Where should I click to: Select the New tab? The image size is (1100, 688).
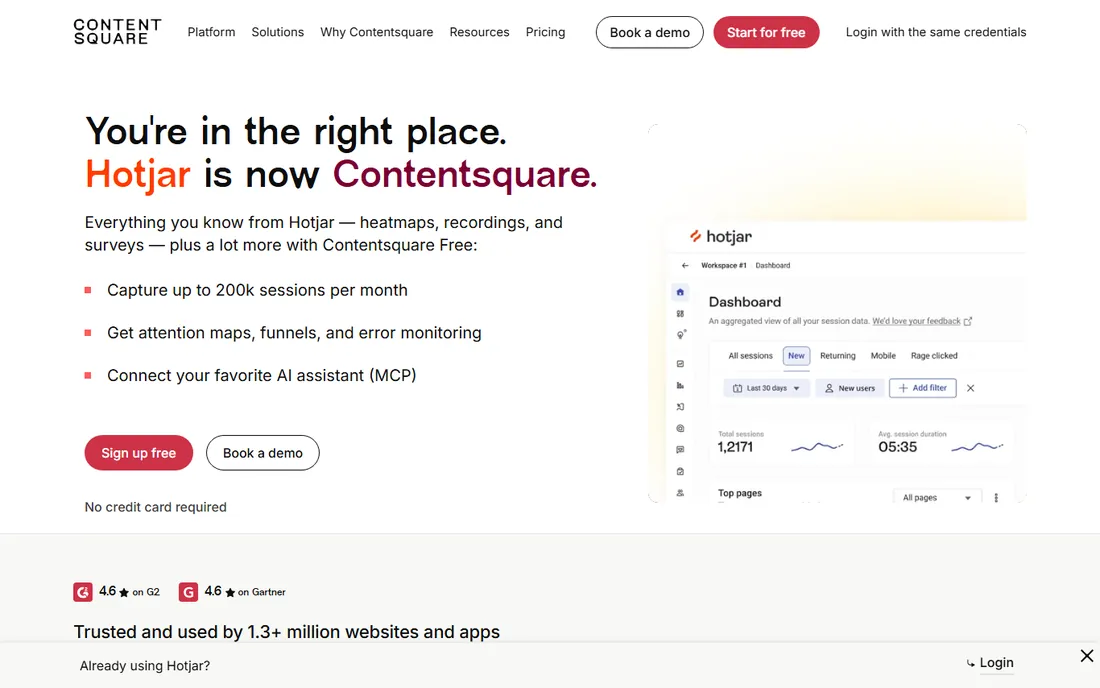[796, 356]
